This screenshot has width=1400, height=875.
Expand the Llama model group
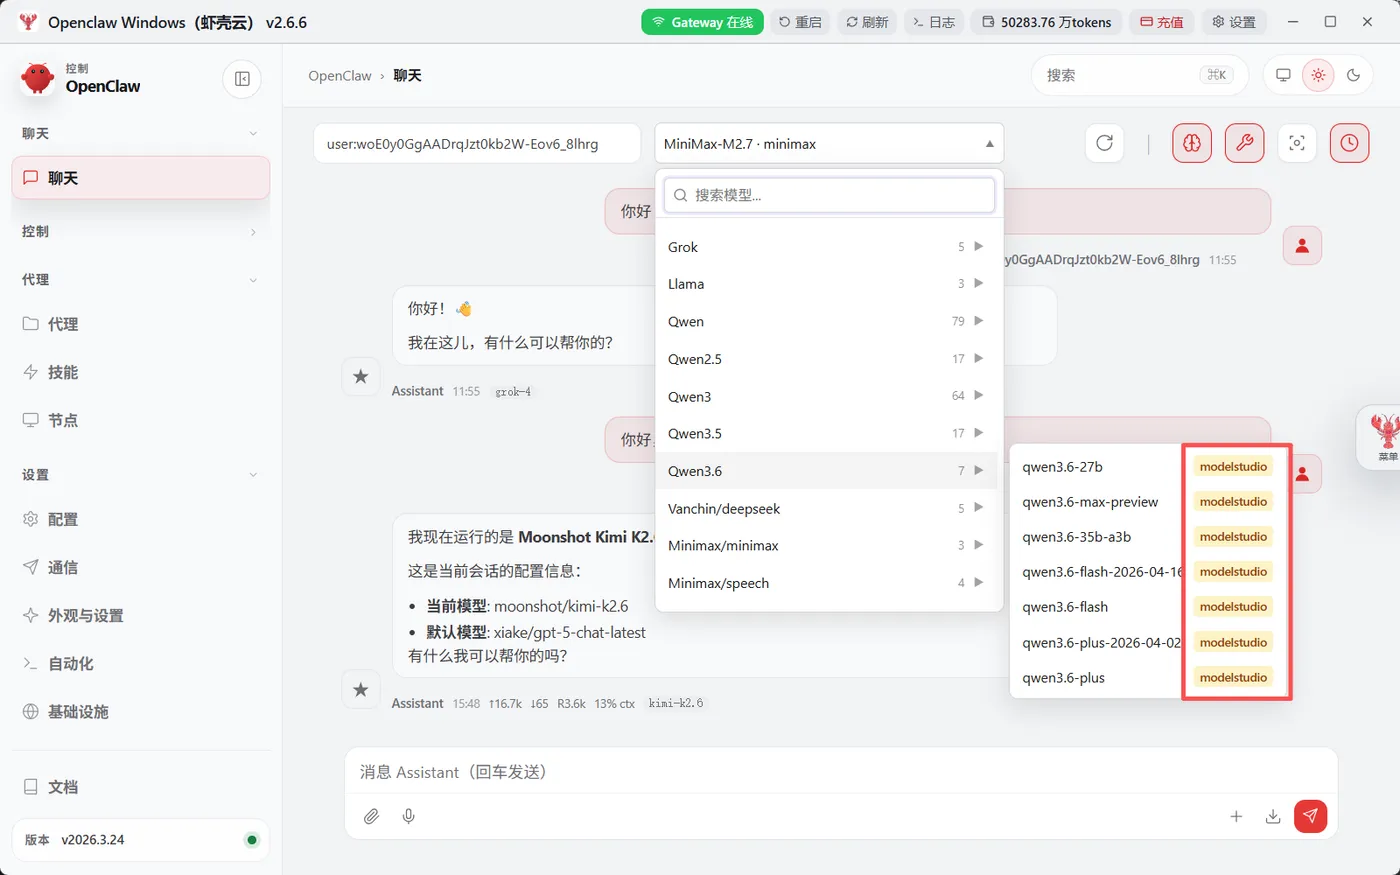827,284
